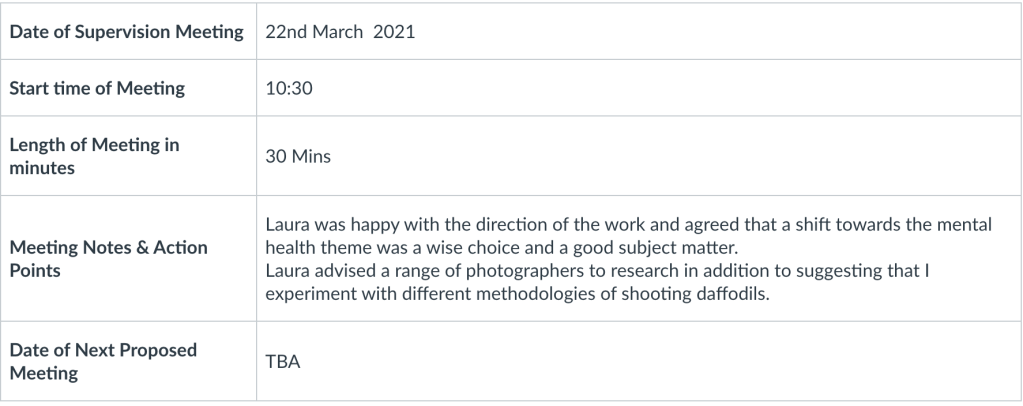
Task: Click the "Date of Next Proposed Meeting" label
Action: (103, 360)
